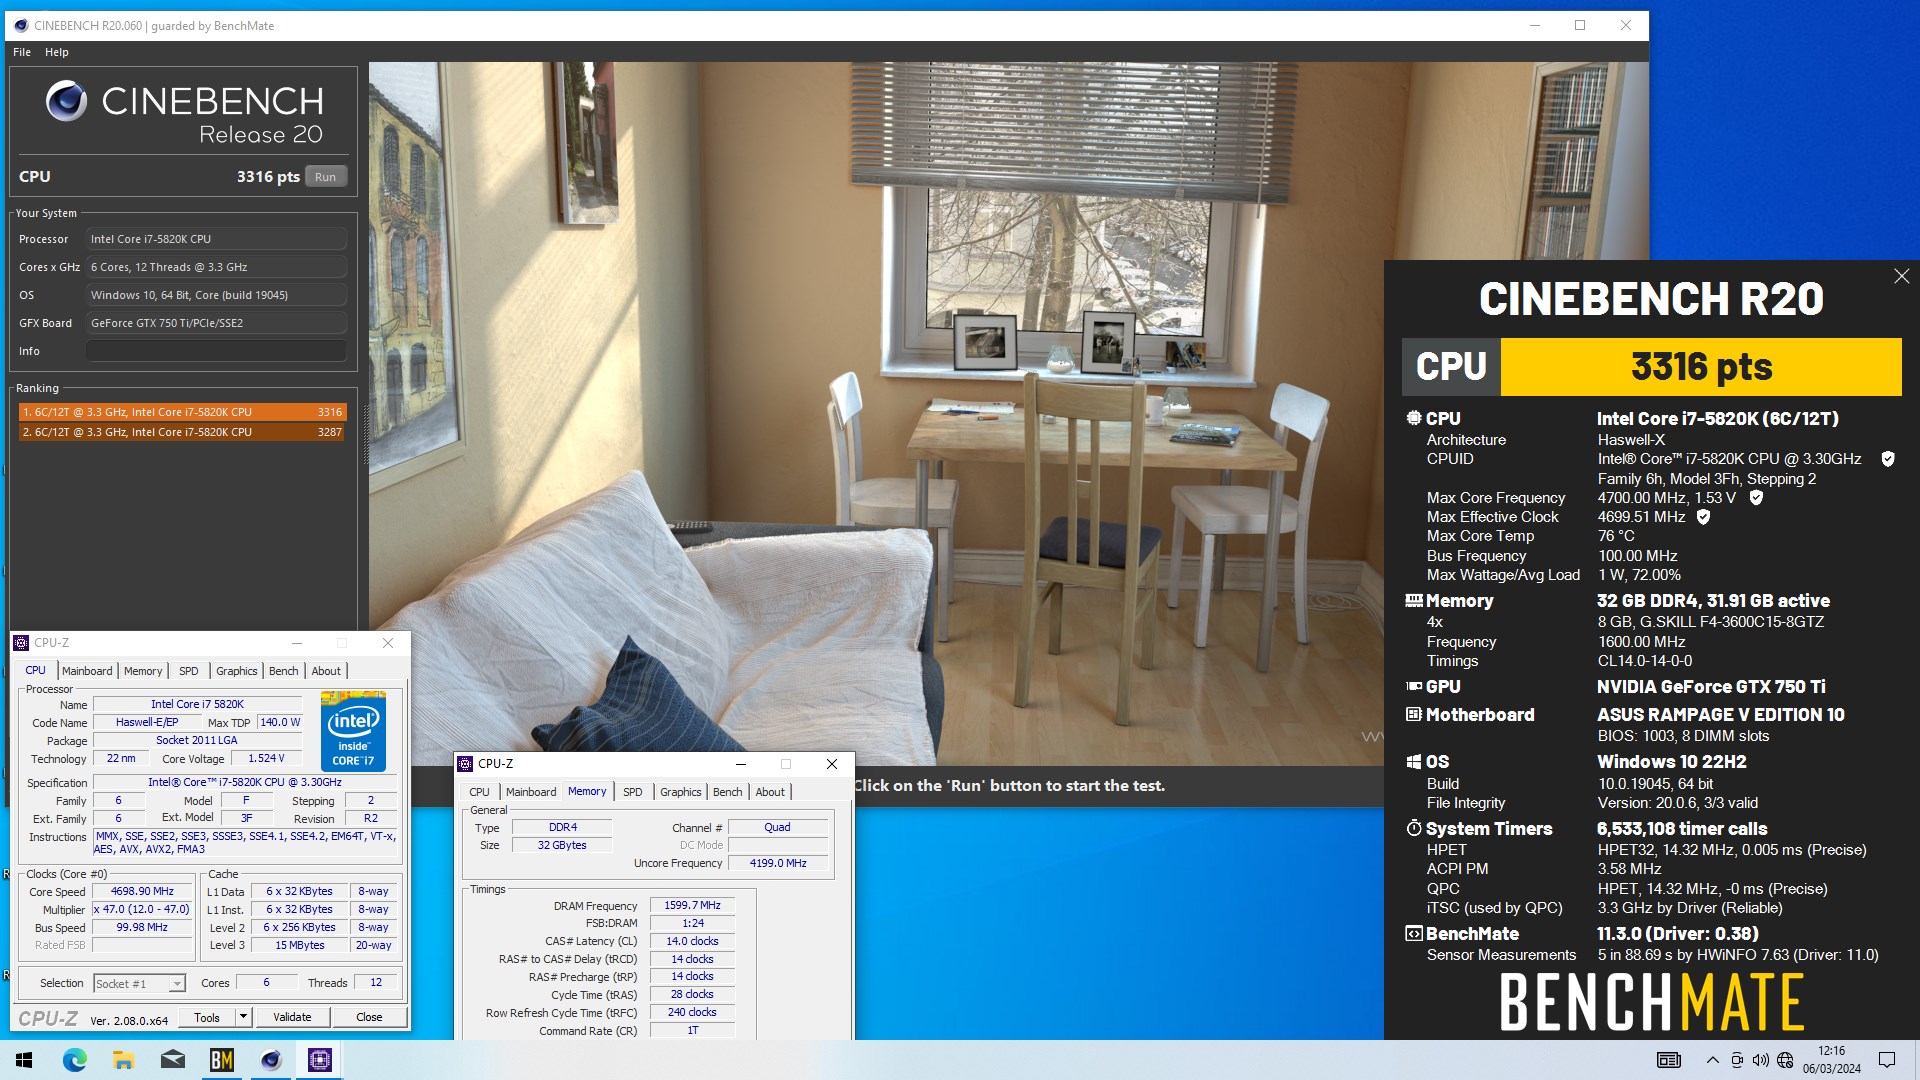Click the Info input field in Cinebench
This screenshot has height=1080, width=1920.
[x=216, y=351]
